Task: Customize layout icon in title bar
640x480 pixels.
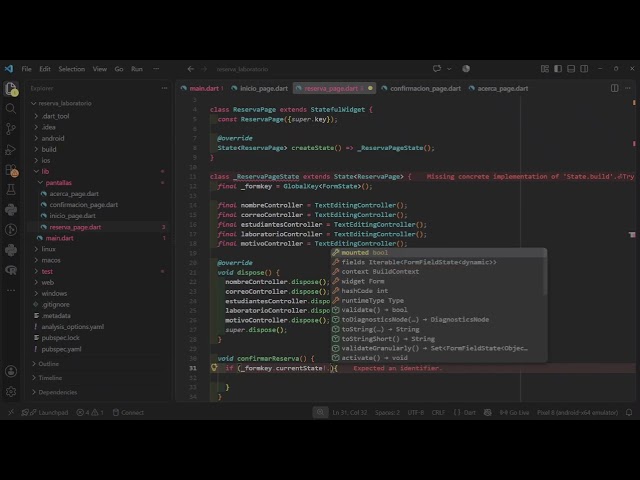Action: click(545, 69)
